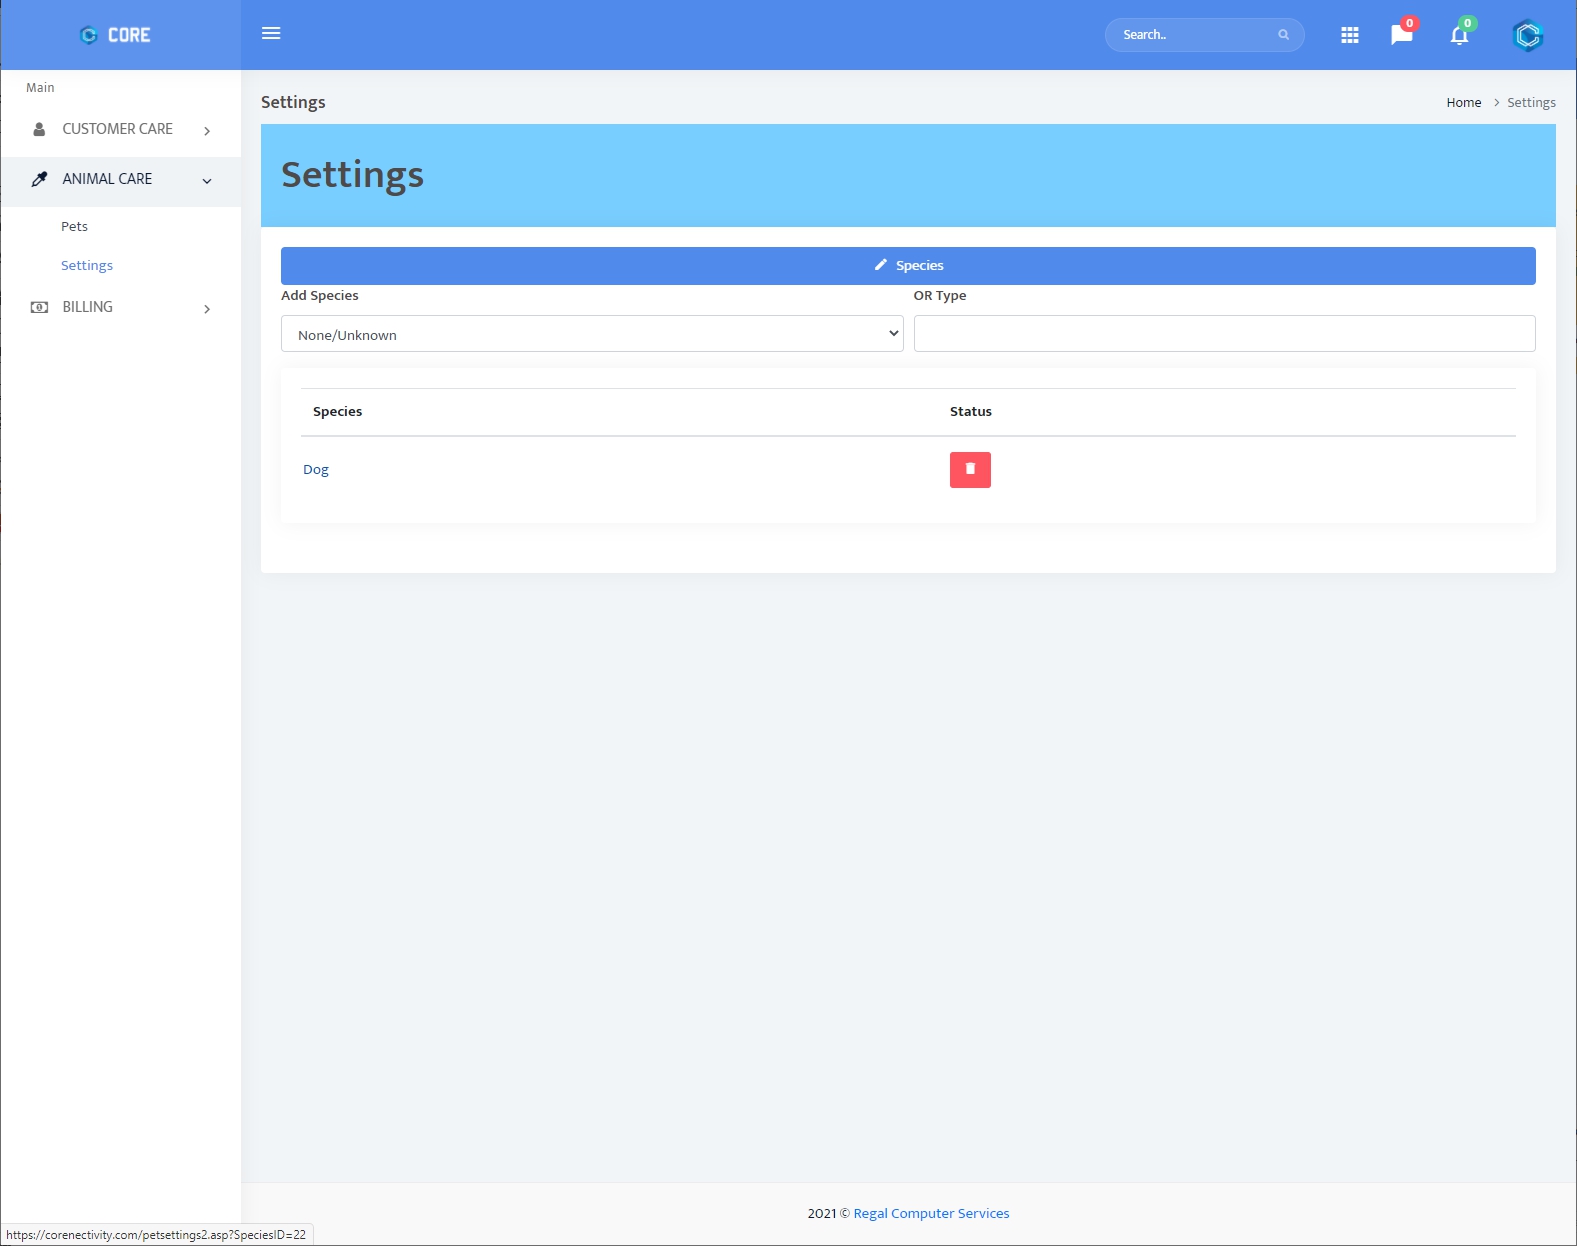
Task: Click the OR Type text field
Action: tap(1224, 334)
